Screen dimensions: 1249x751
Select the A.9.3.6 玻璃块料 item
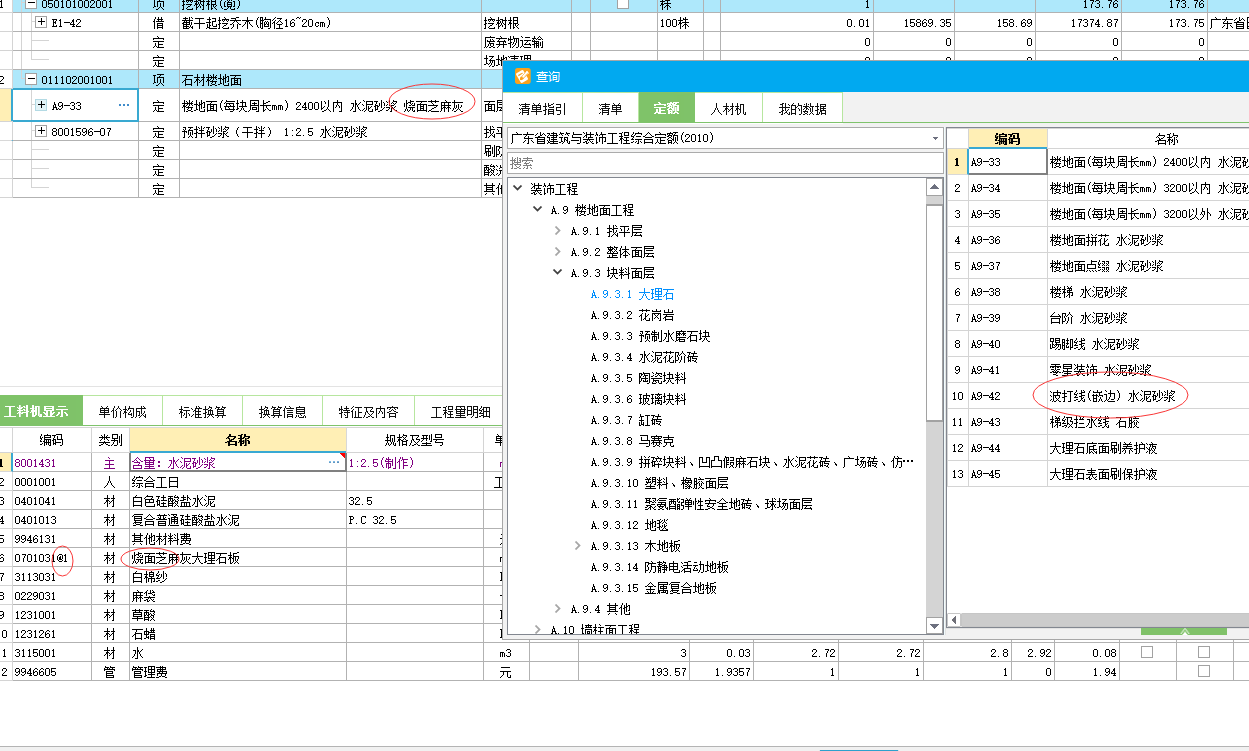(638, 399)
